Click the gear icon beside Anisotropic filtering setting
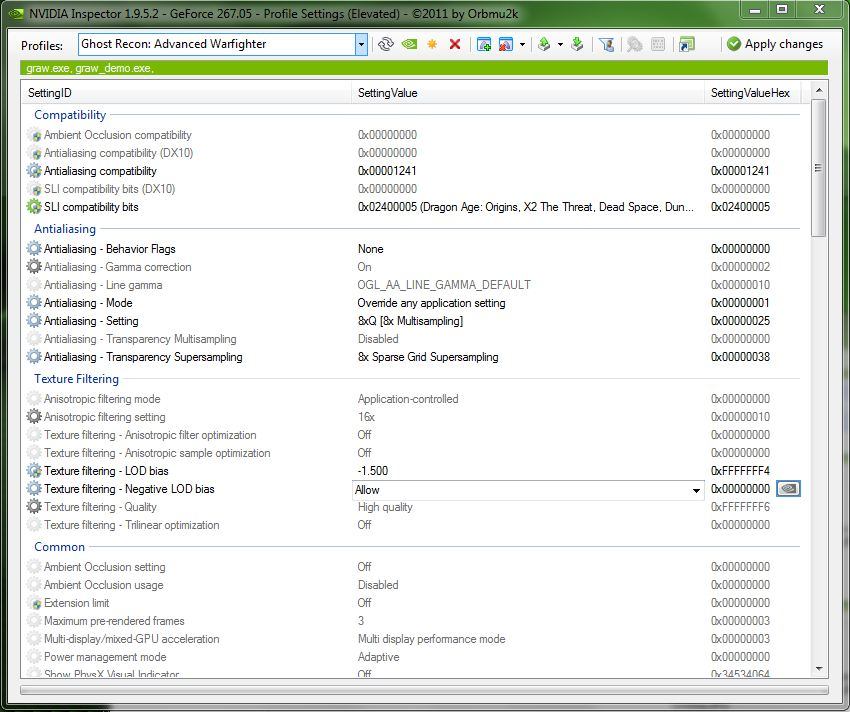Image resolution: width=850 pixels, height=712 pixels. (34, 416)
